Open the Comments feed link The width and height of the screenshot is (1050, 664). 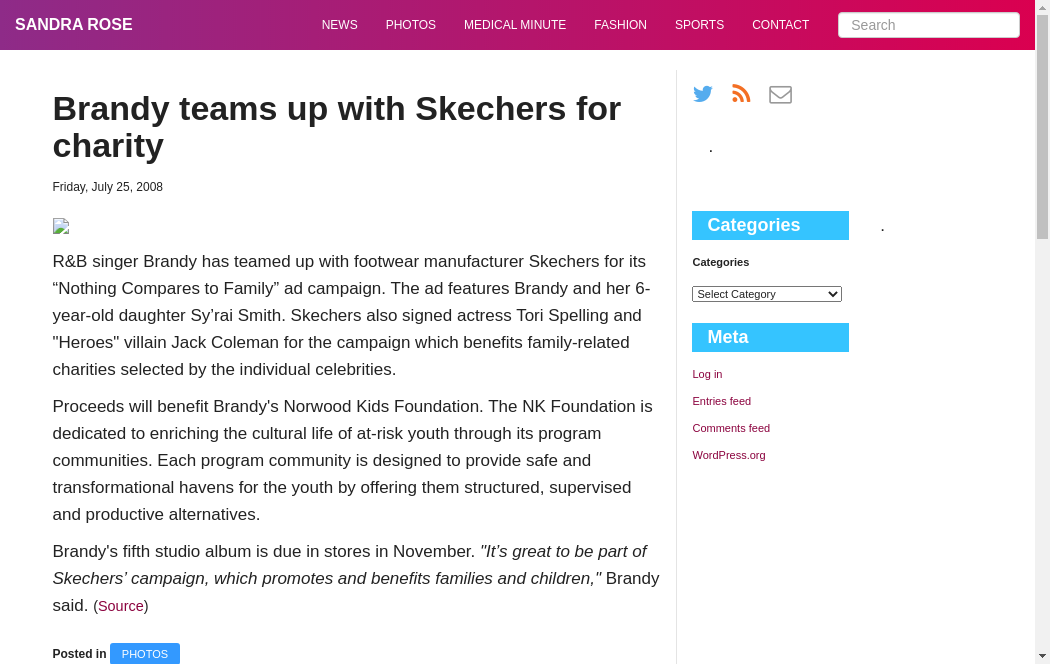click(731, 428)
